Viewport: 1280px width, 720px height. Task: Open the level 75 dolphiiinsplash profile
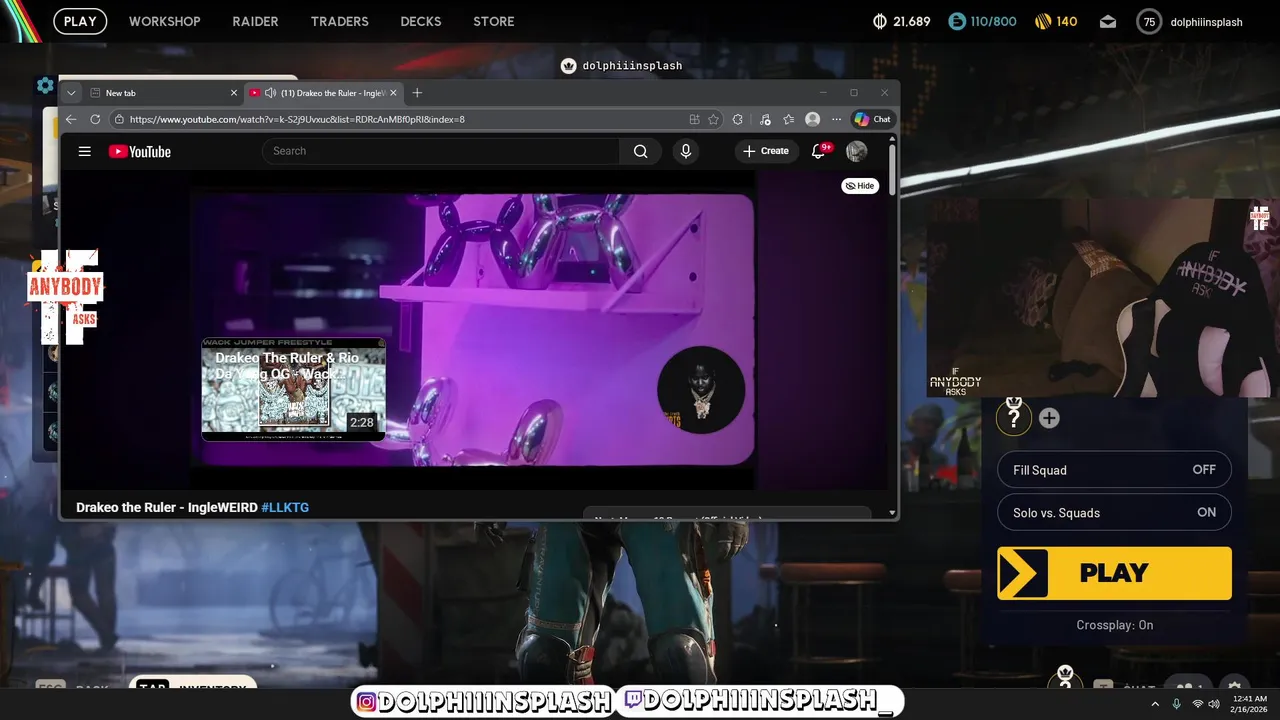click(x=1190, y=21)
